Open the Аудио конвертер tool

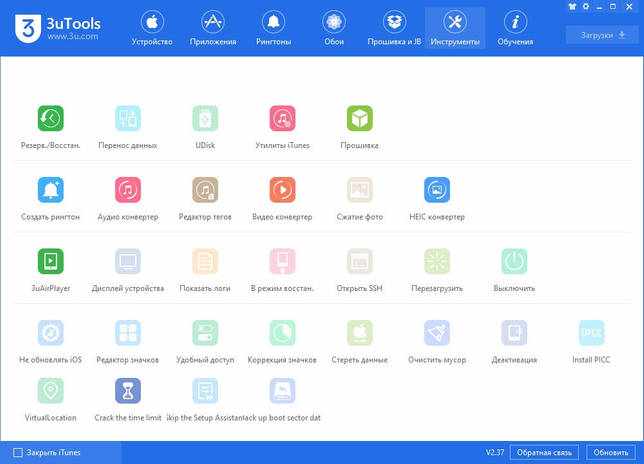click(128, 190)
